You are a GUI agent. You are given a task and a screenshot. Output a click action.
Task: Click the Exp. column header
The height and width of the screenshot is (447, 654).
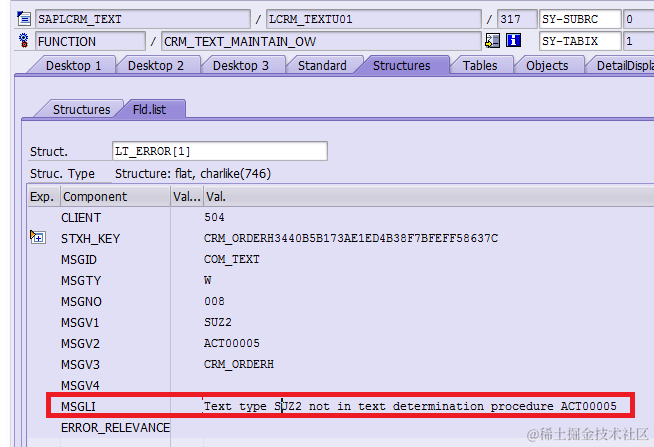[44, 196]
